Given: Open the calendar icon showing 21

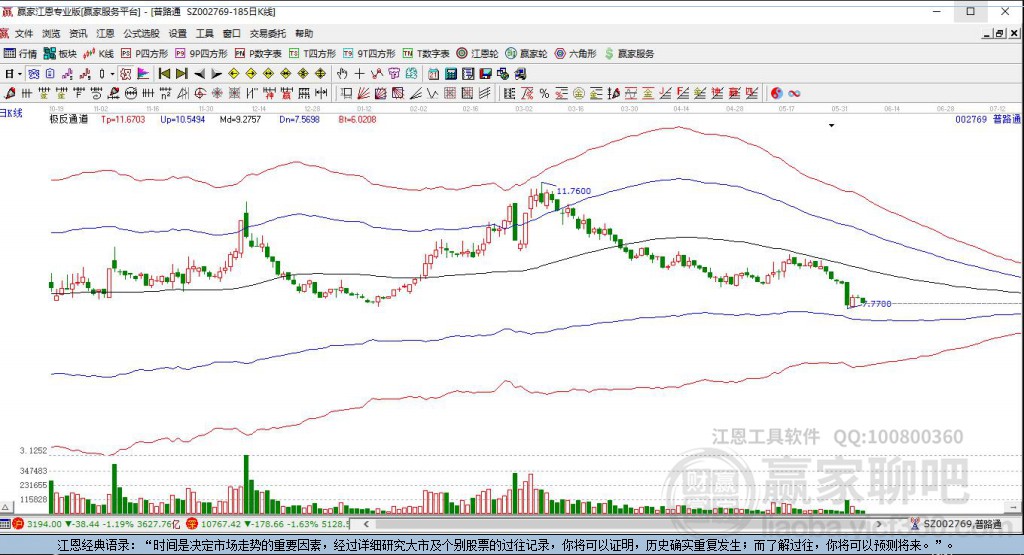Looking at the screenshot, I should click(x=434, y=74).
